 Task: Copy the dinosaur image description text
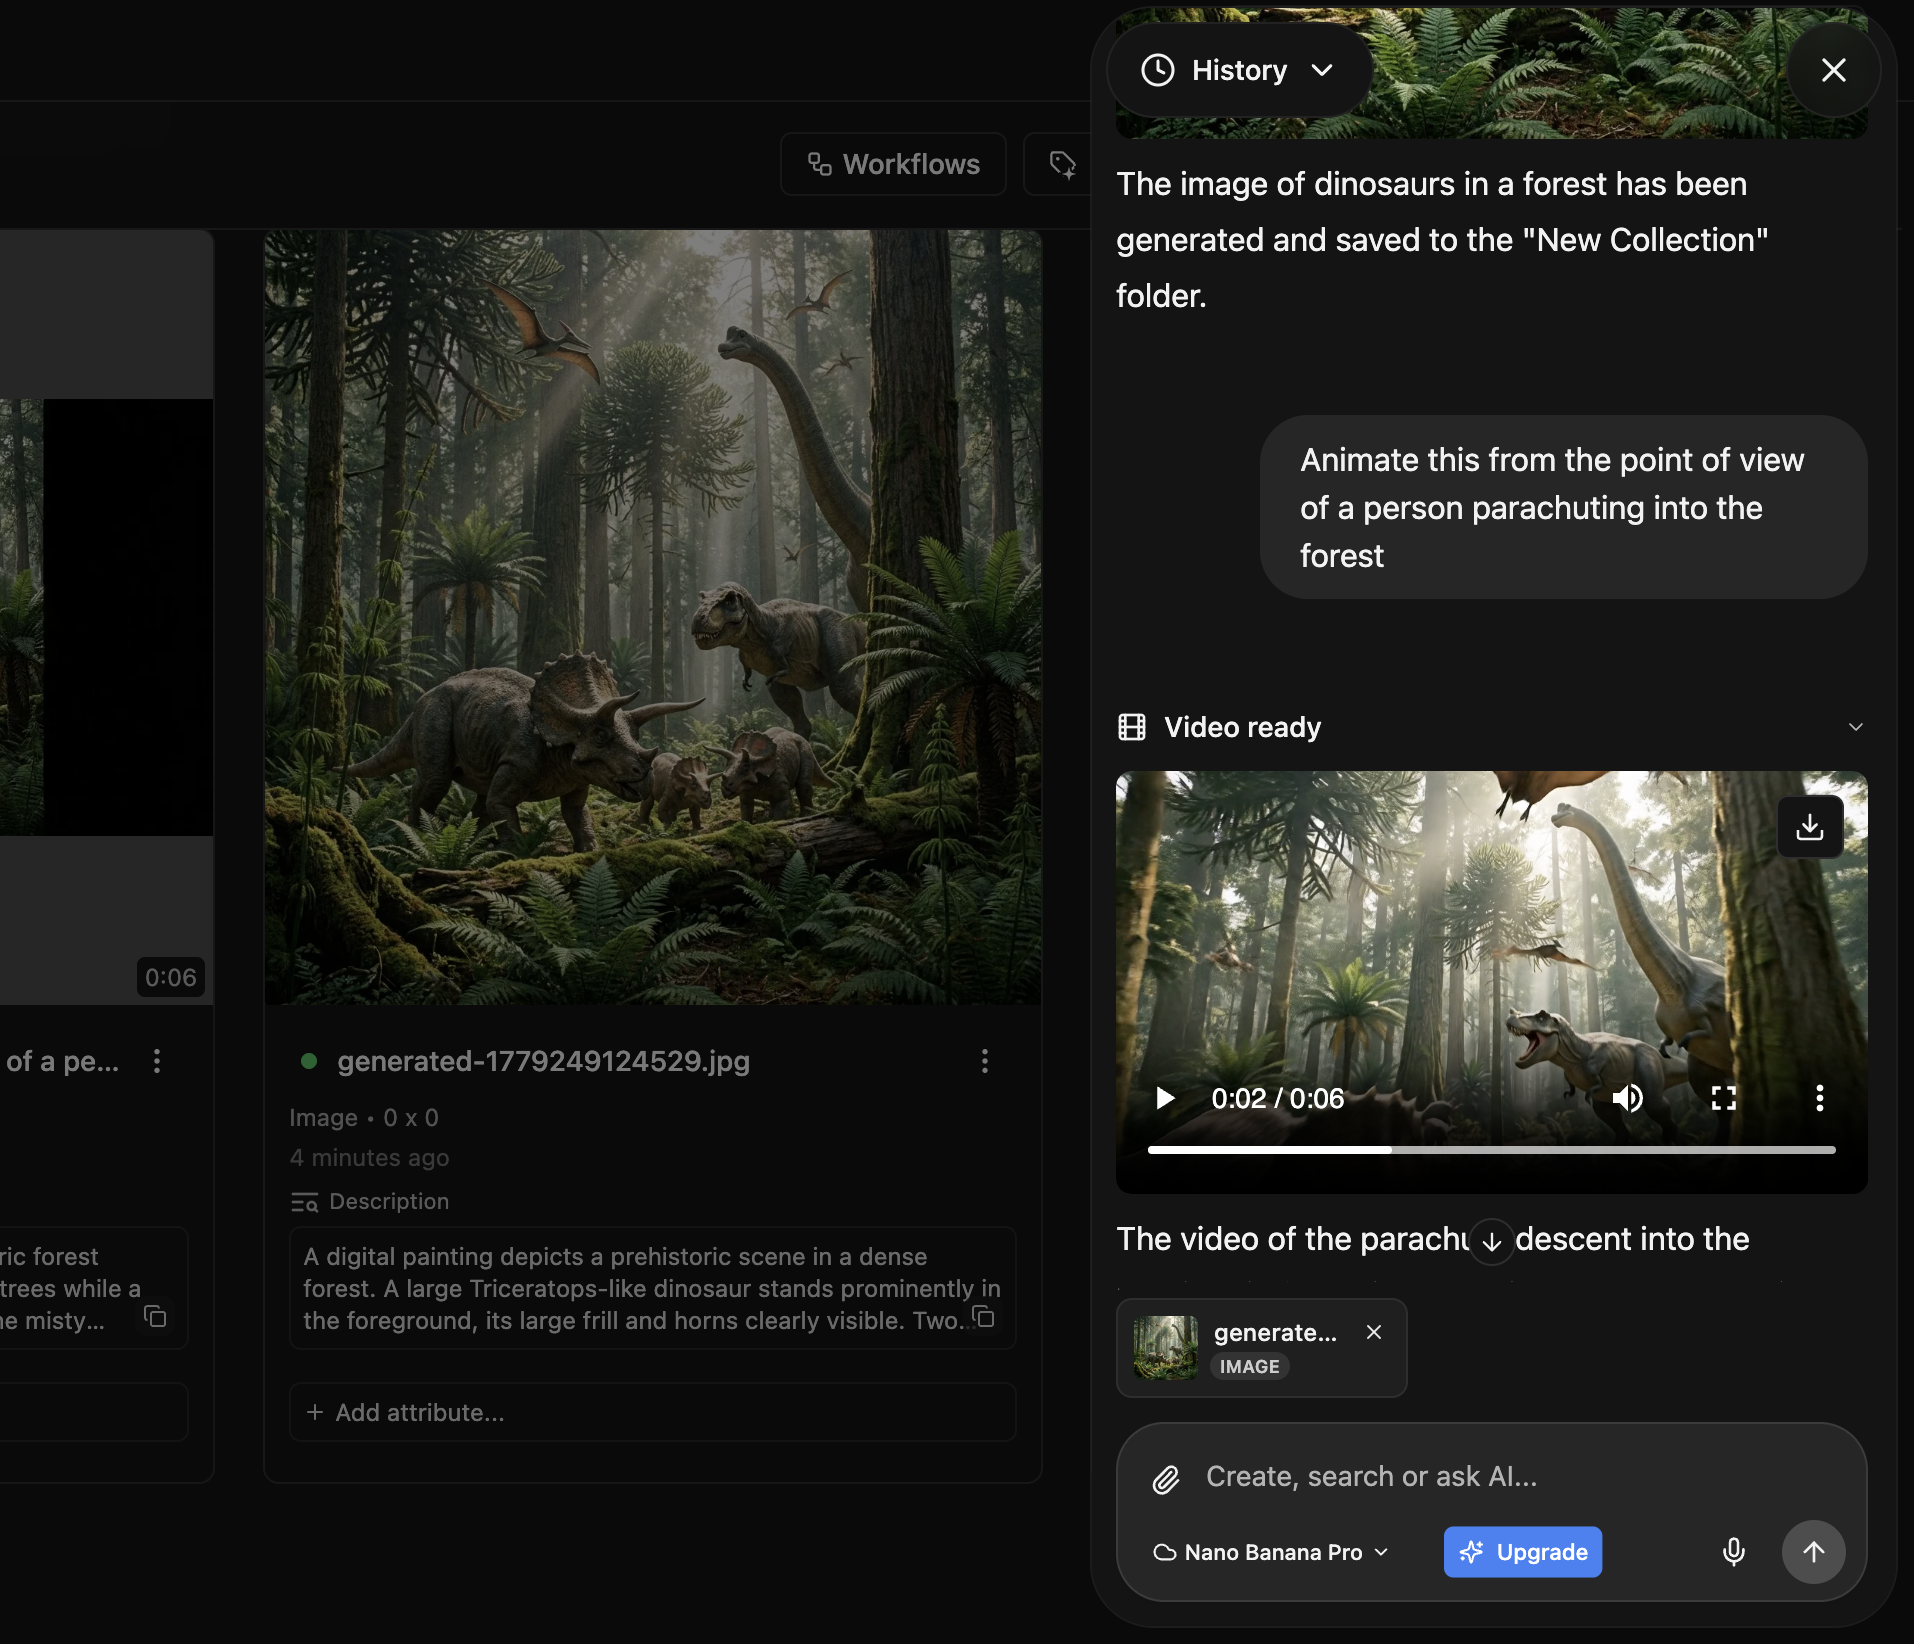(x=984, y=1317)
